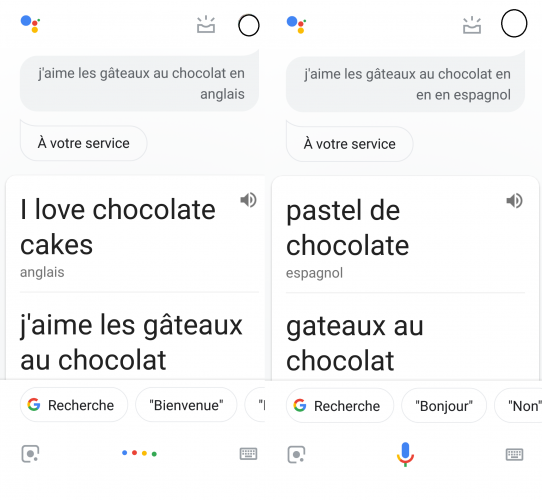Play audio for 'pastel de chocolate' translation

tap(514, 201)
